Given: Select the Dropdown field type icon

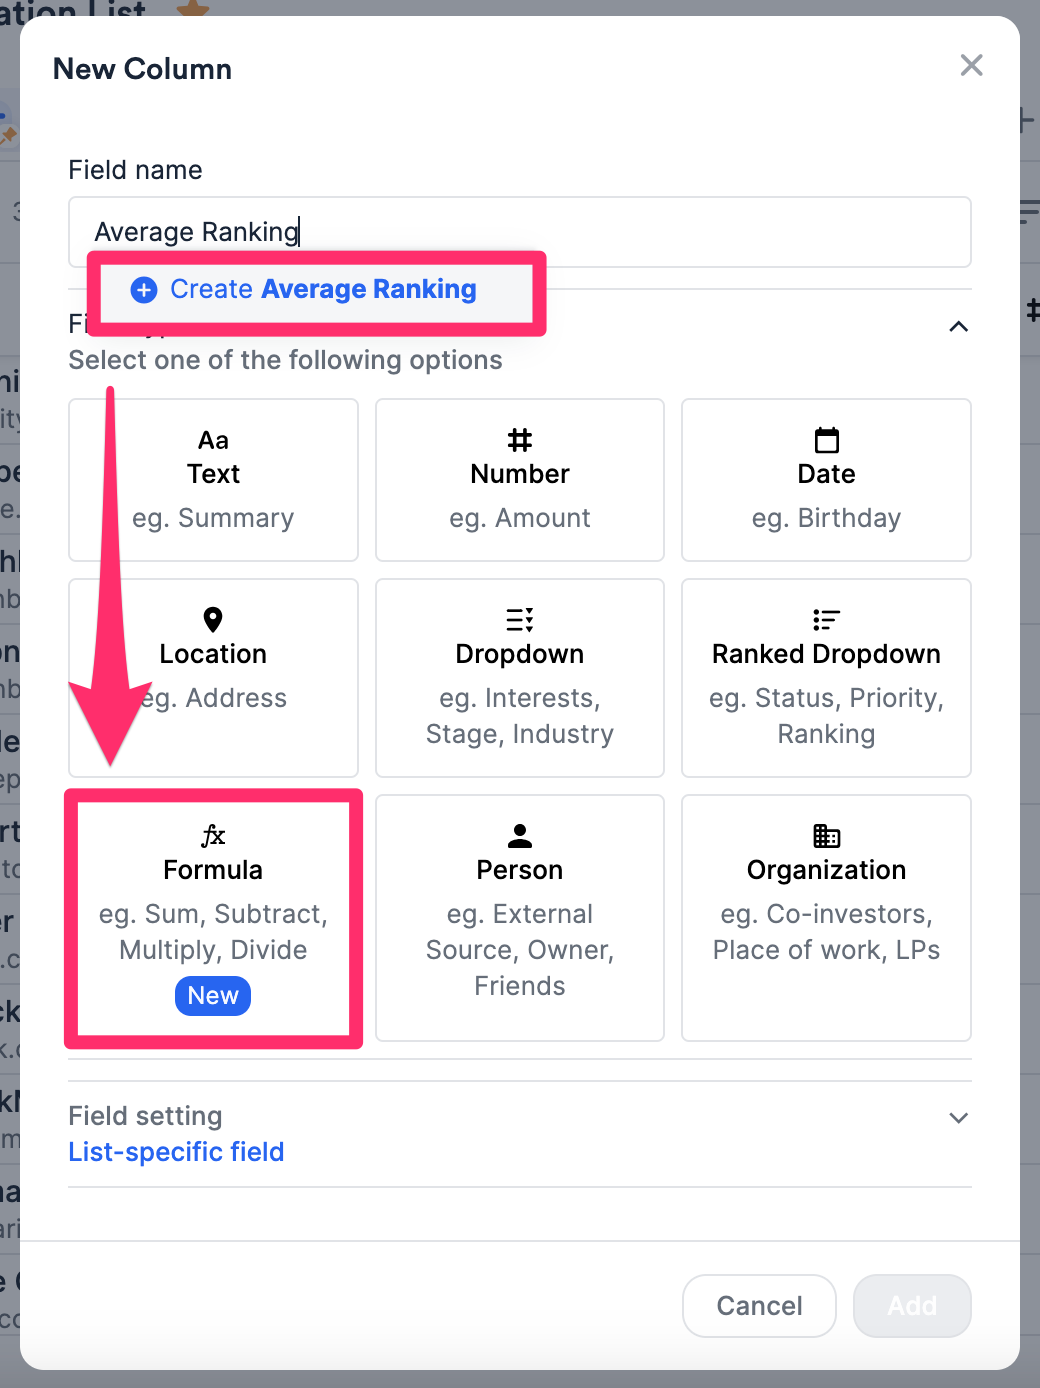Looking at the screenshot, I should (519, 620).
